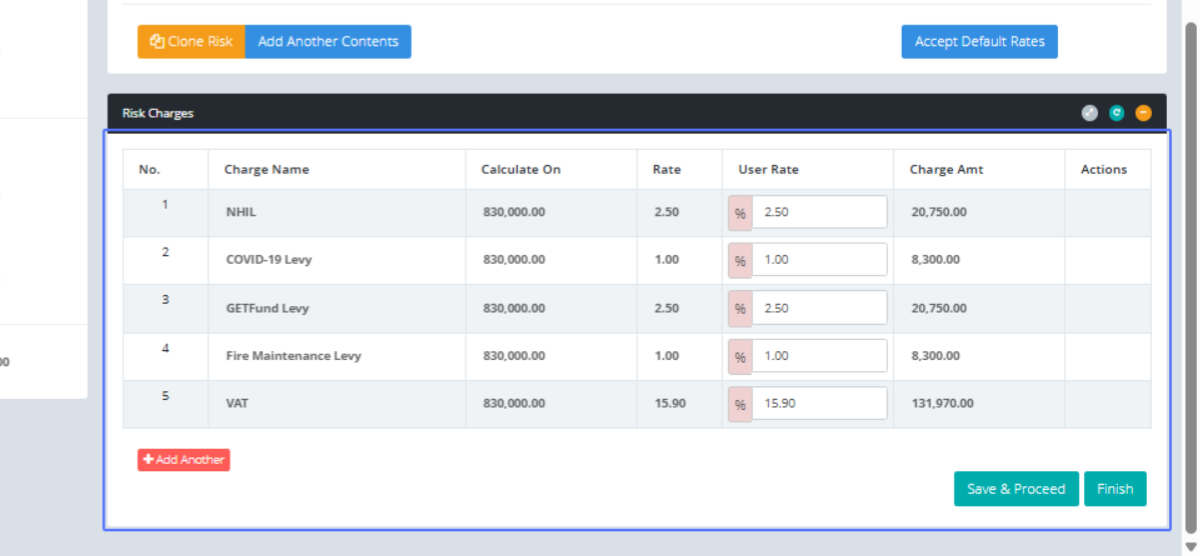Click the percent icon in the GETFund Levy row
The image size is (1200, 556).
(x=740, y=308)
